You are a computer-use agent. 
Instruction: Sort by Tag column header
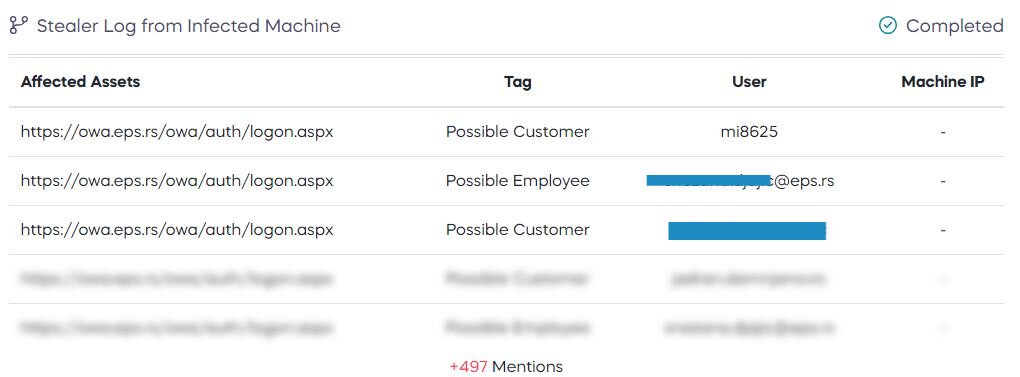(x=518, y=82)
